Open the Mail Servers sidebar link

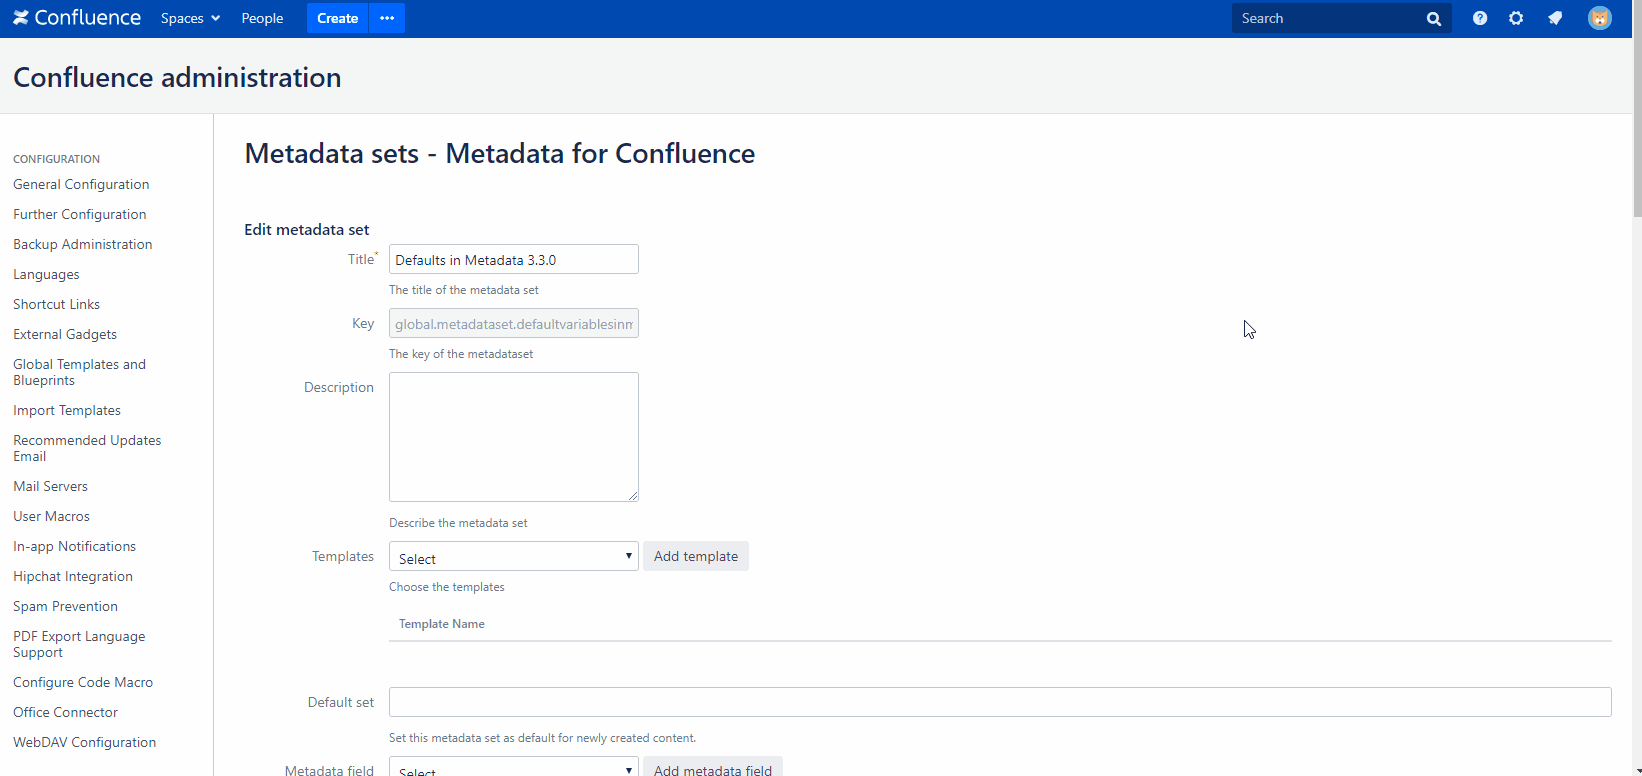pos(50,486)
